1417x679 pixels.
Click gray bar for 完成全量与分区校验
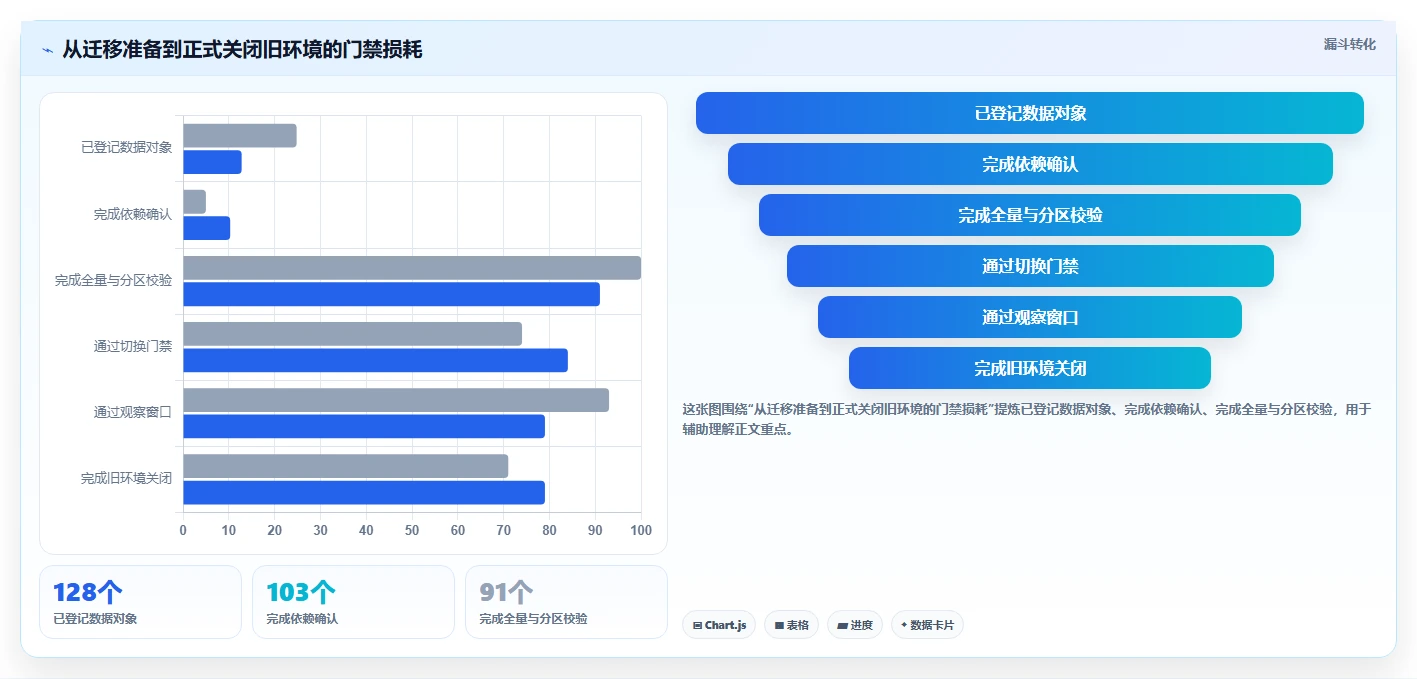point(412,268)
